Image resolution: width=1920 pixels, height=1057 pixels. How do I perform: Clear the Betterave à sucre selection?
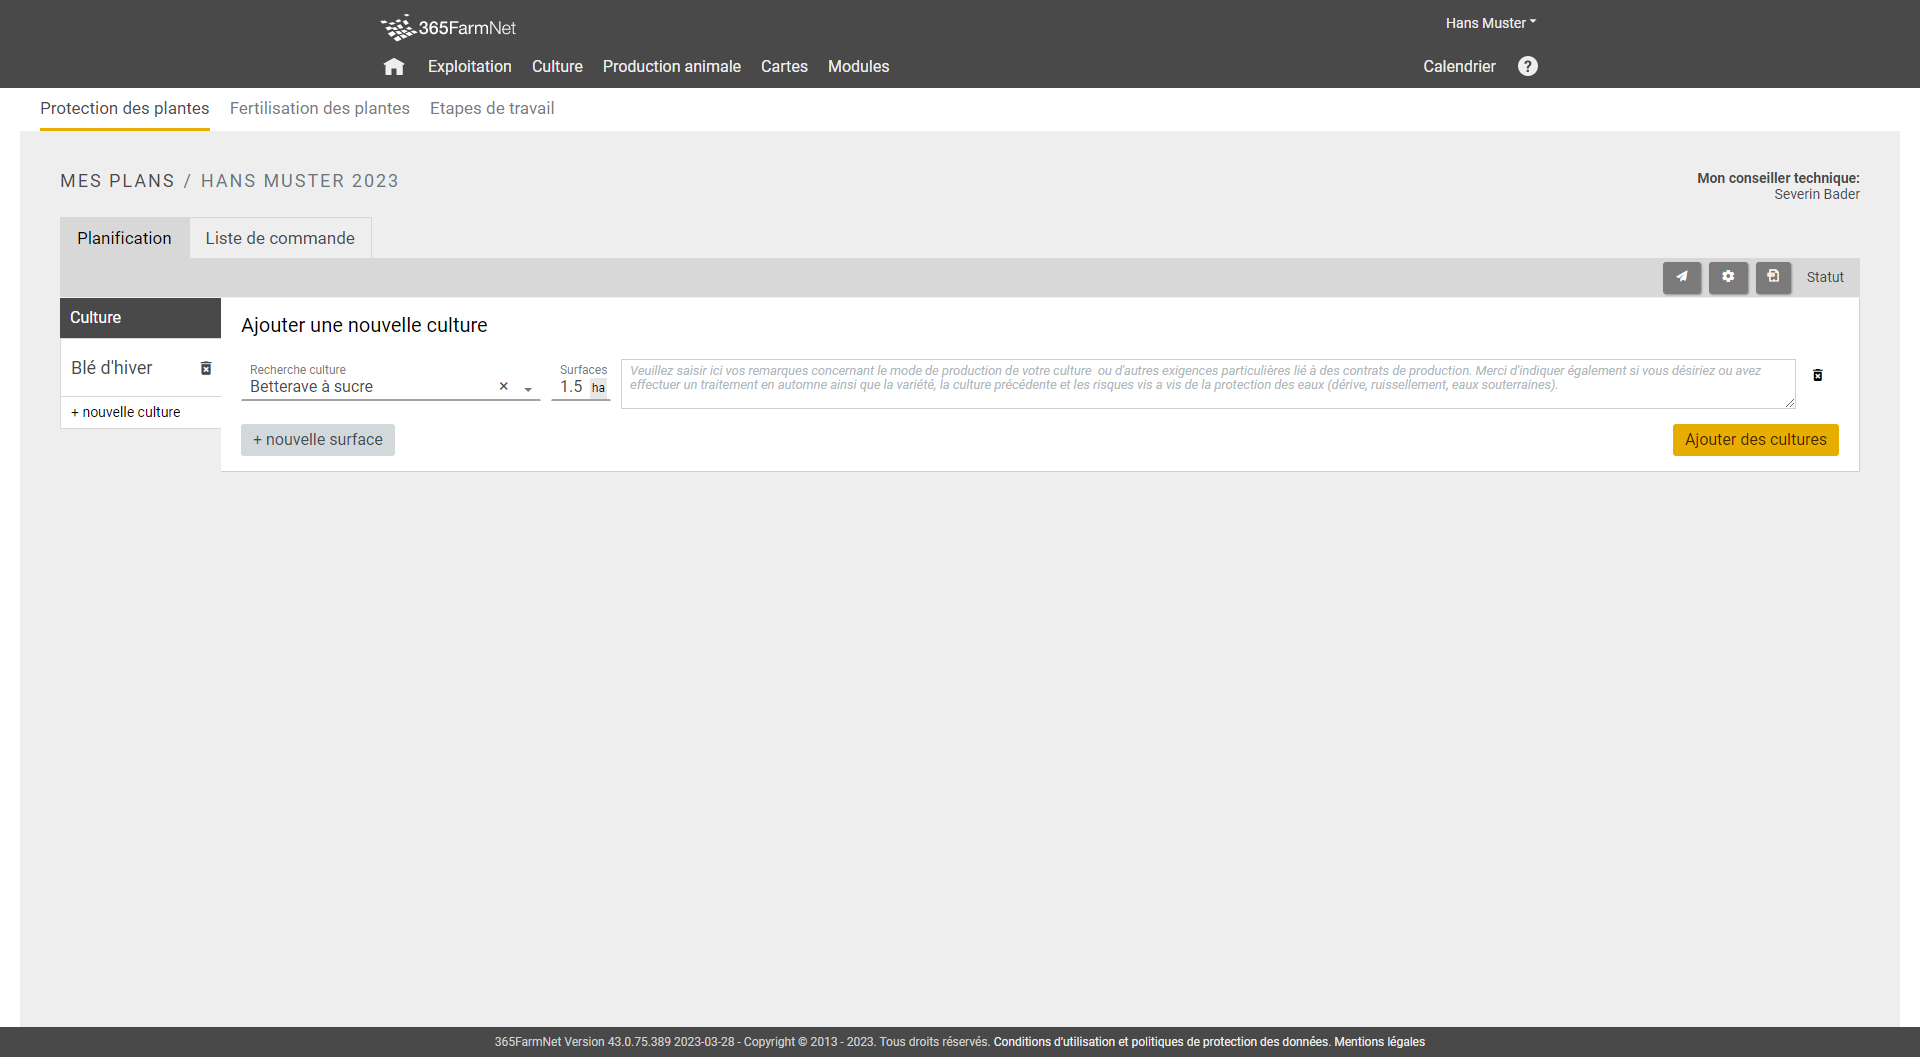503,387
